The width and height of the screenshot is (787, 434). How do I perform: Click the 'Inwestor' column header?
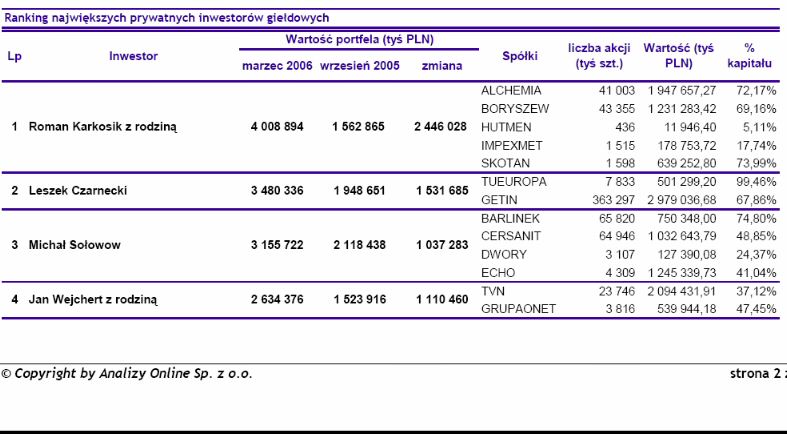(x=133, y=56)
